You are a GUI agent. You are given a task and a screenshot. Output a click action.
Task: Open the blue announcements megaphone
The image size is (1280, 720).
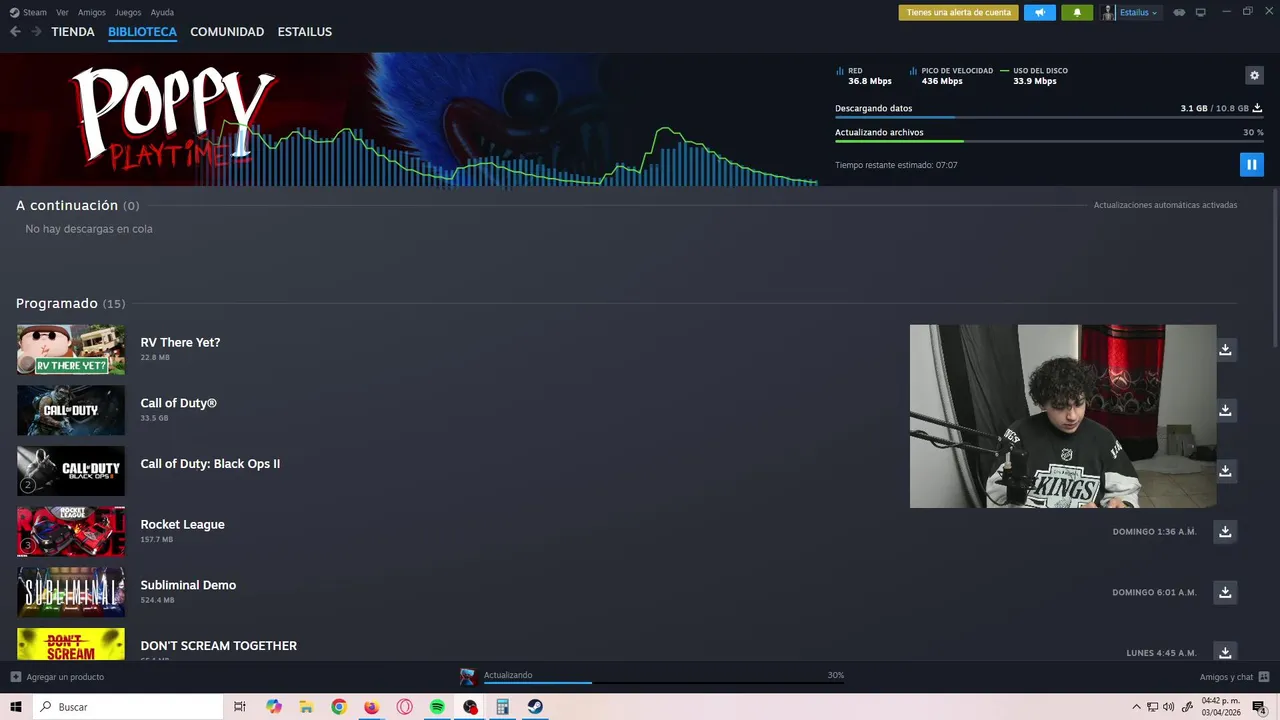[x=1040, y=13]
